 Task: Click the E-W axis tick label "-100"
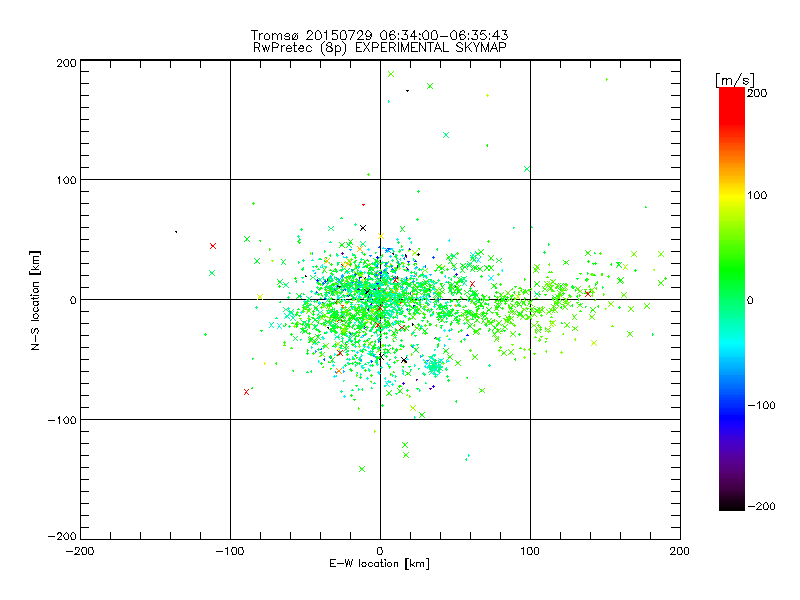230,552
